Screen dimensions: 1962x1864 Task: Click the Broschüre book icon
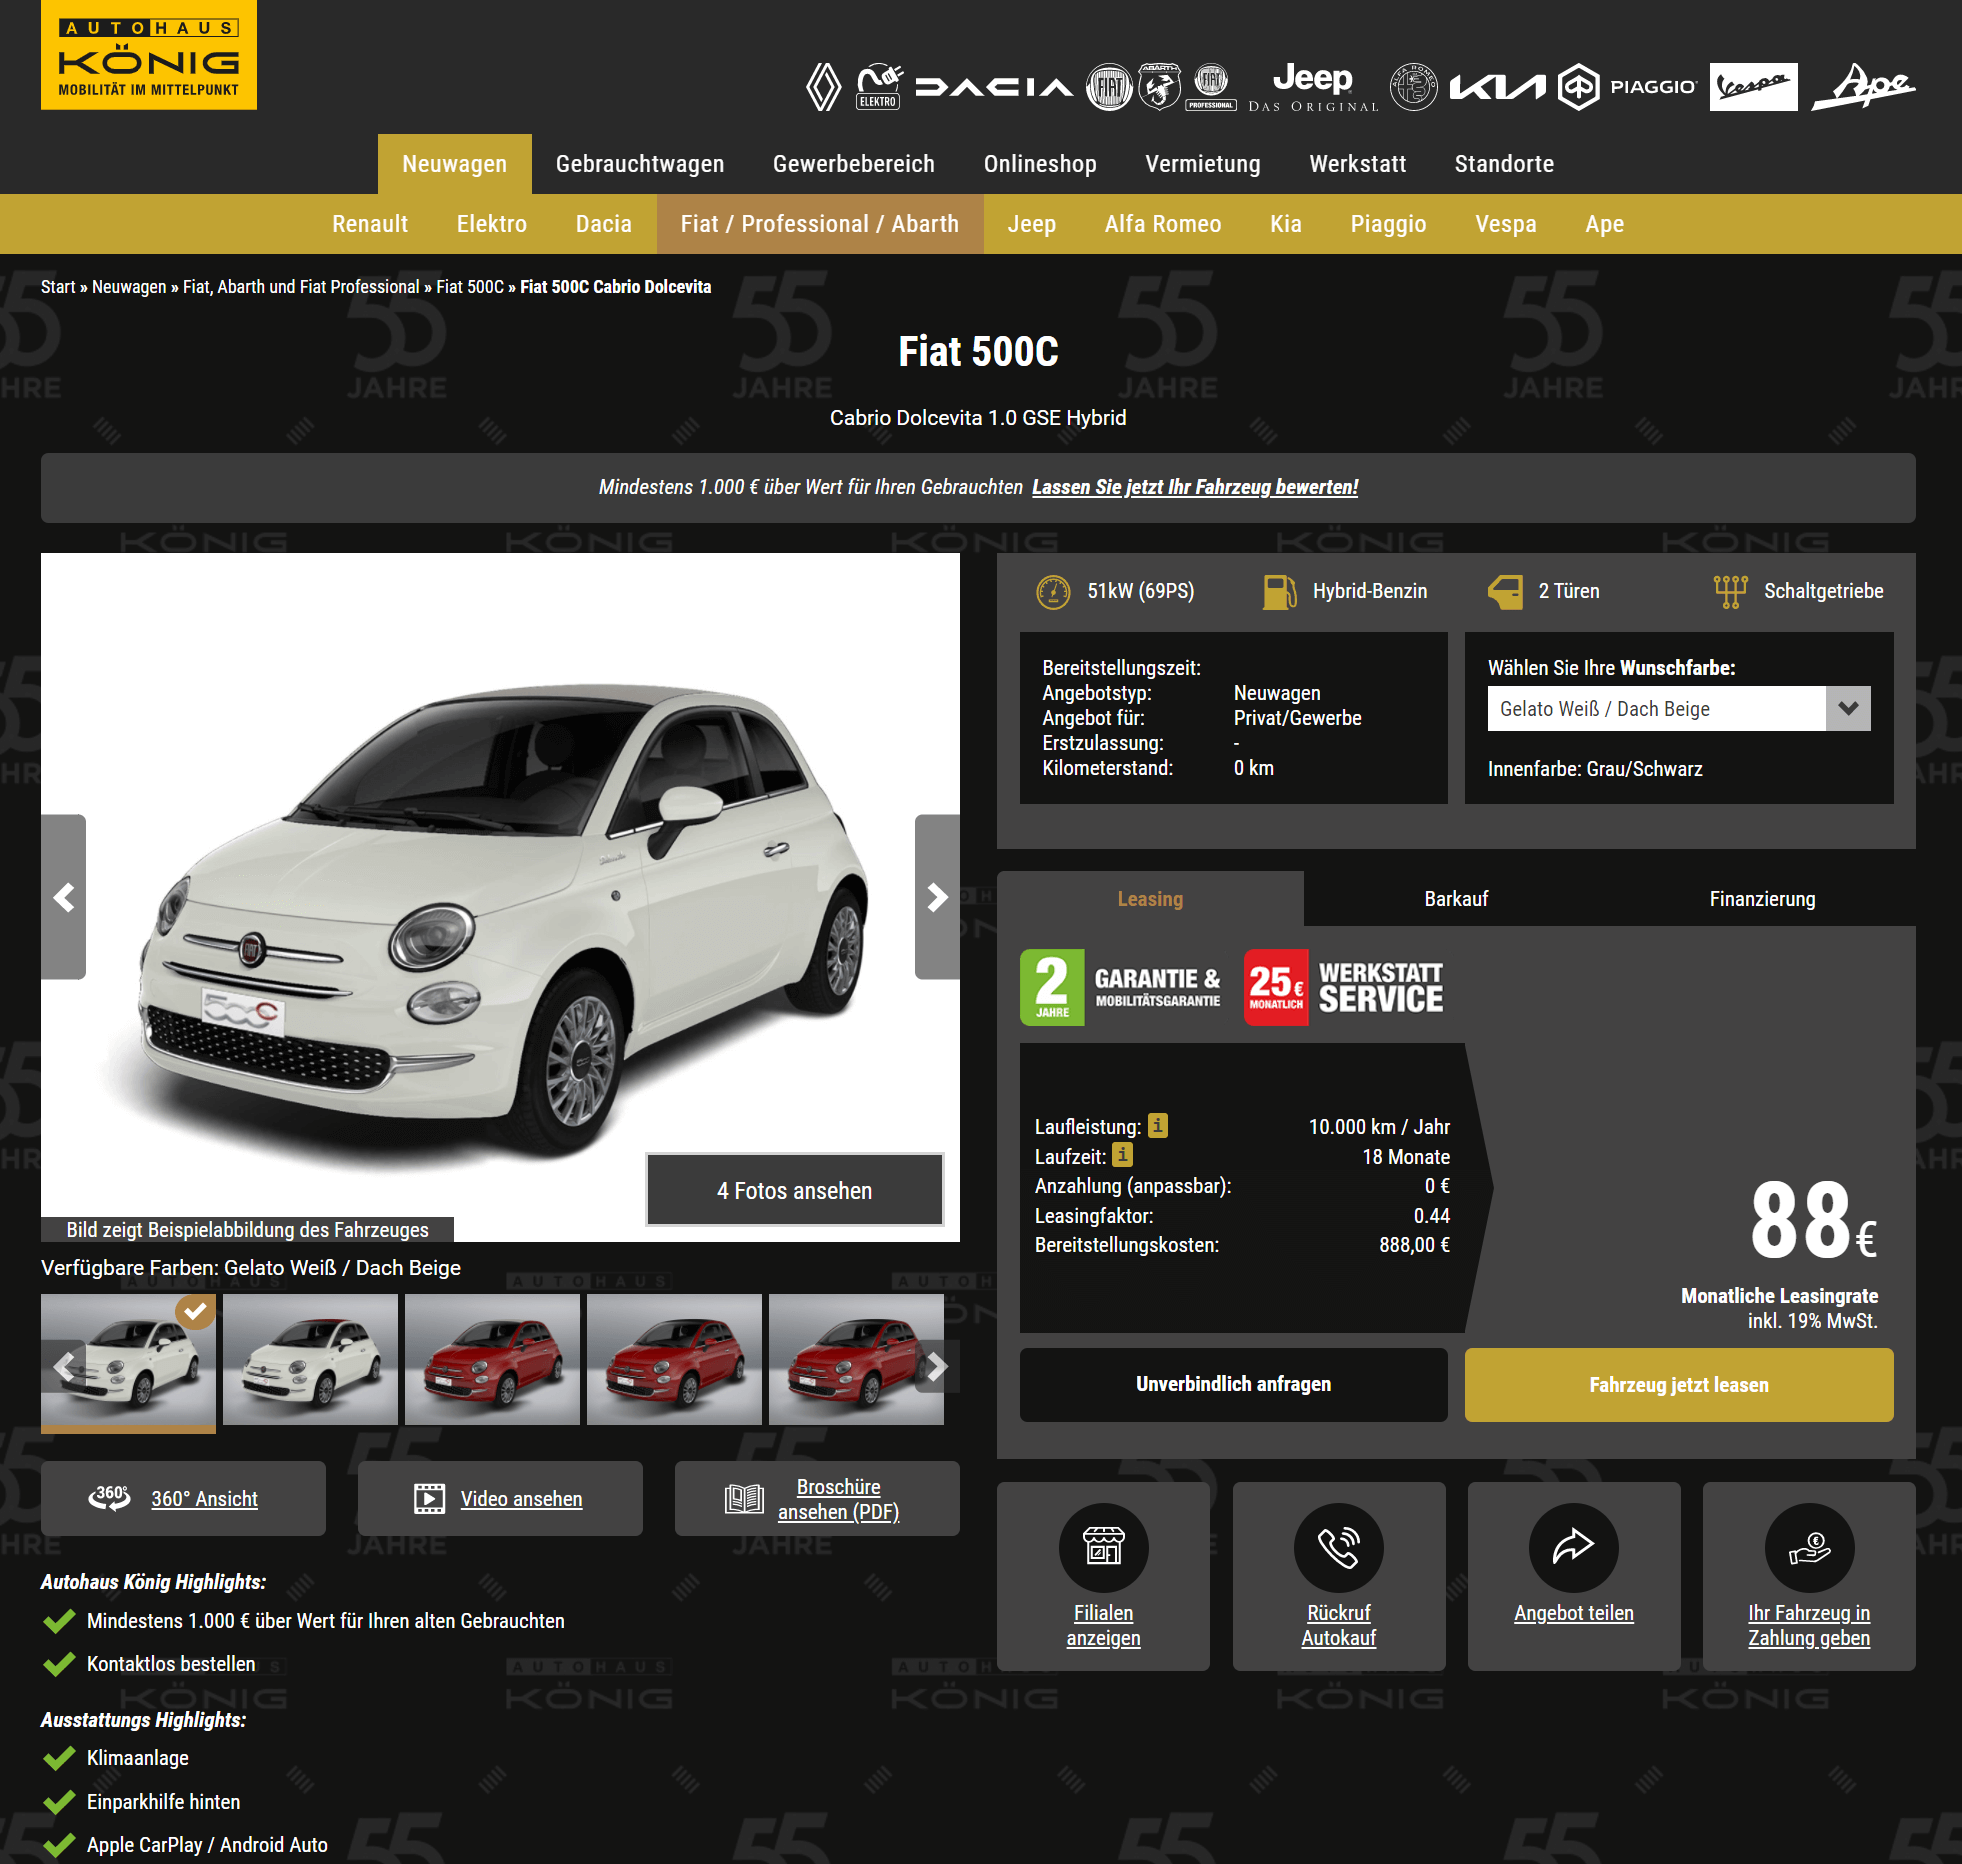coord(744,1498)
